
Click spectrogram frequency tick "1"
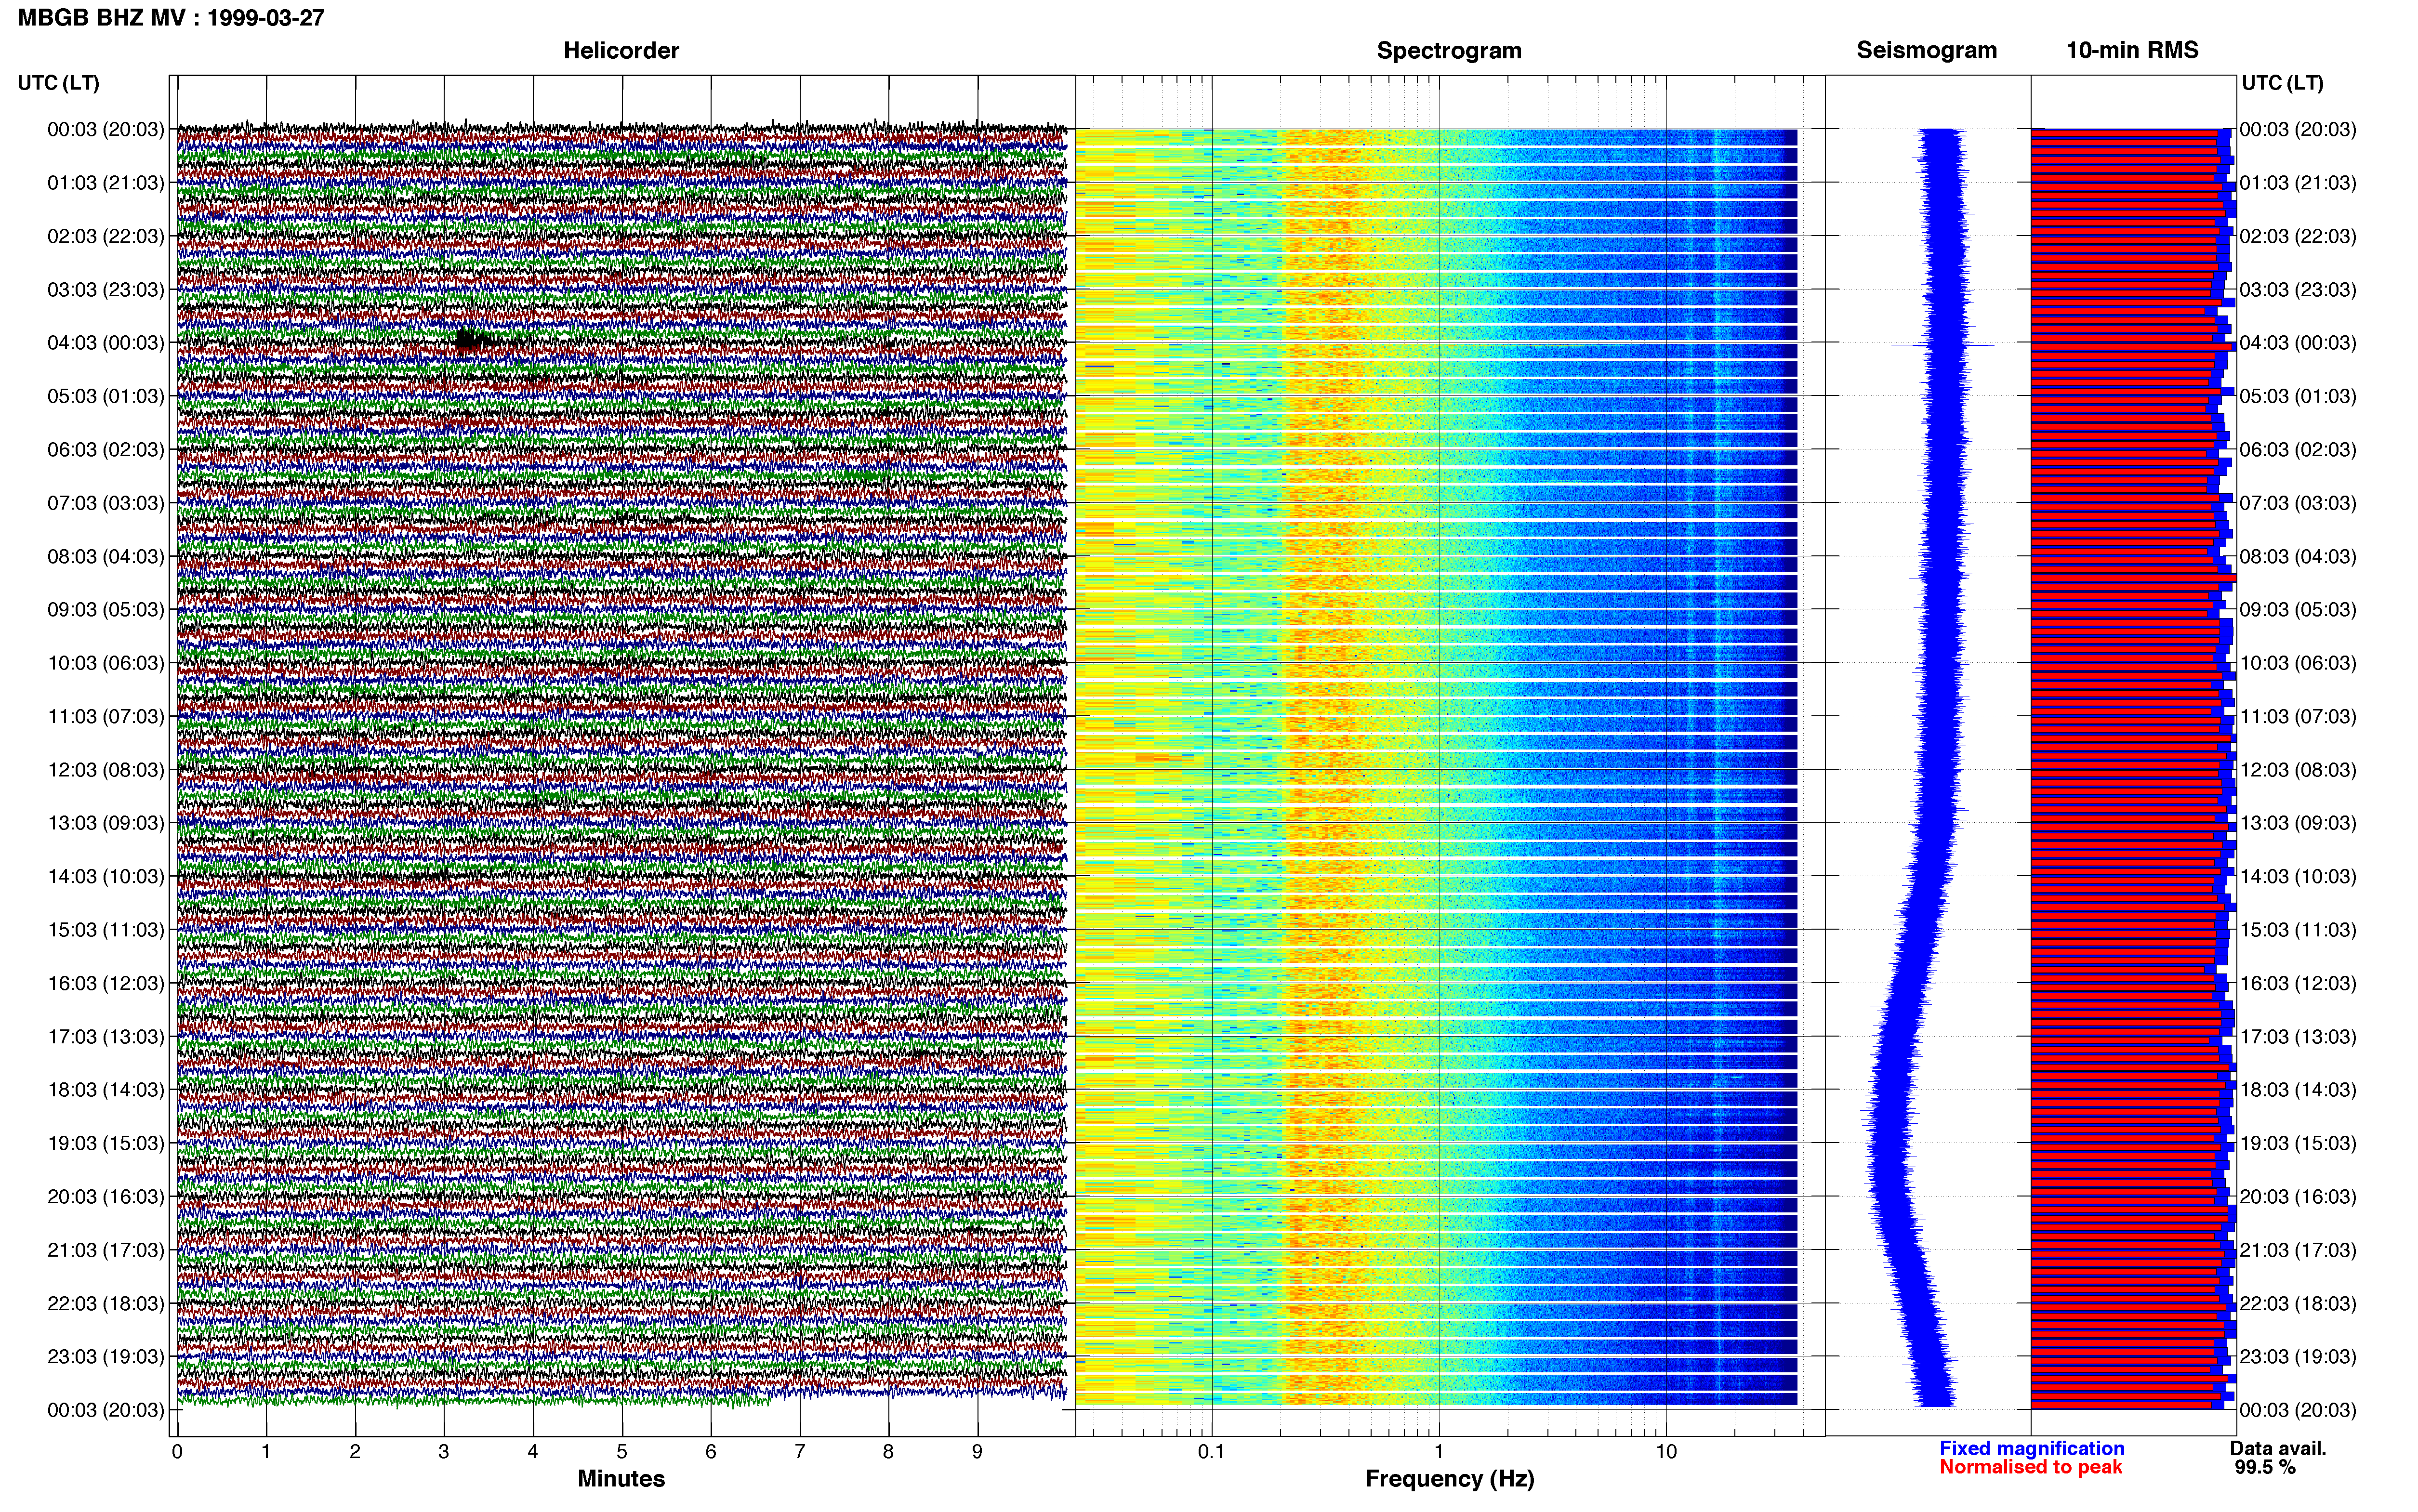(1439, 1452)
